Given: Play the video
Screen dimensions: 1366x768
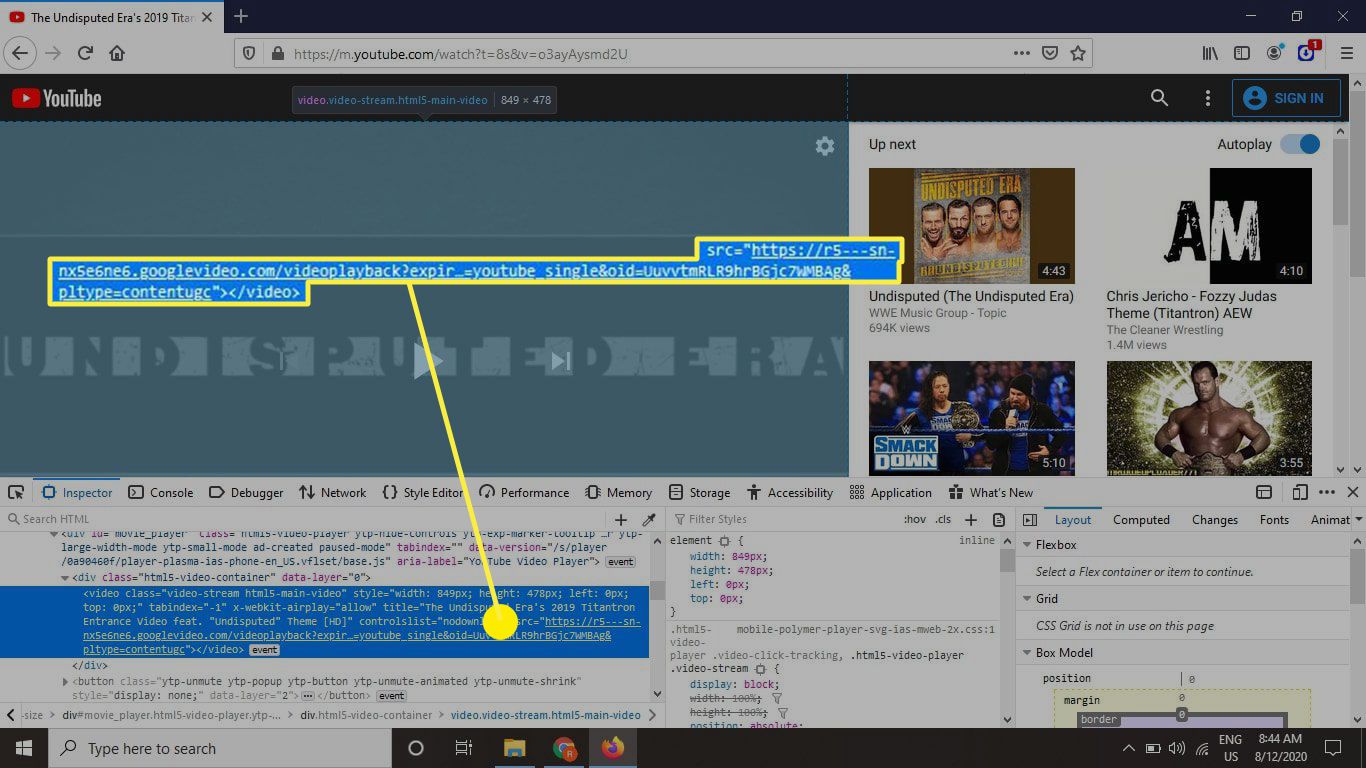Looking at the screenshot, I should pos(427,361).
